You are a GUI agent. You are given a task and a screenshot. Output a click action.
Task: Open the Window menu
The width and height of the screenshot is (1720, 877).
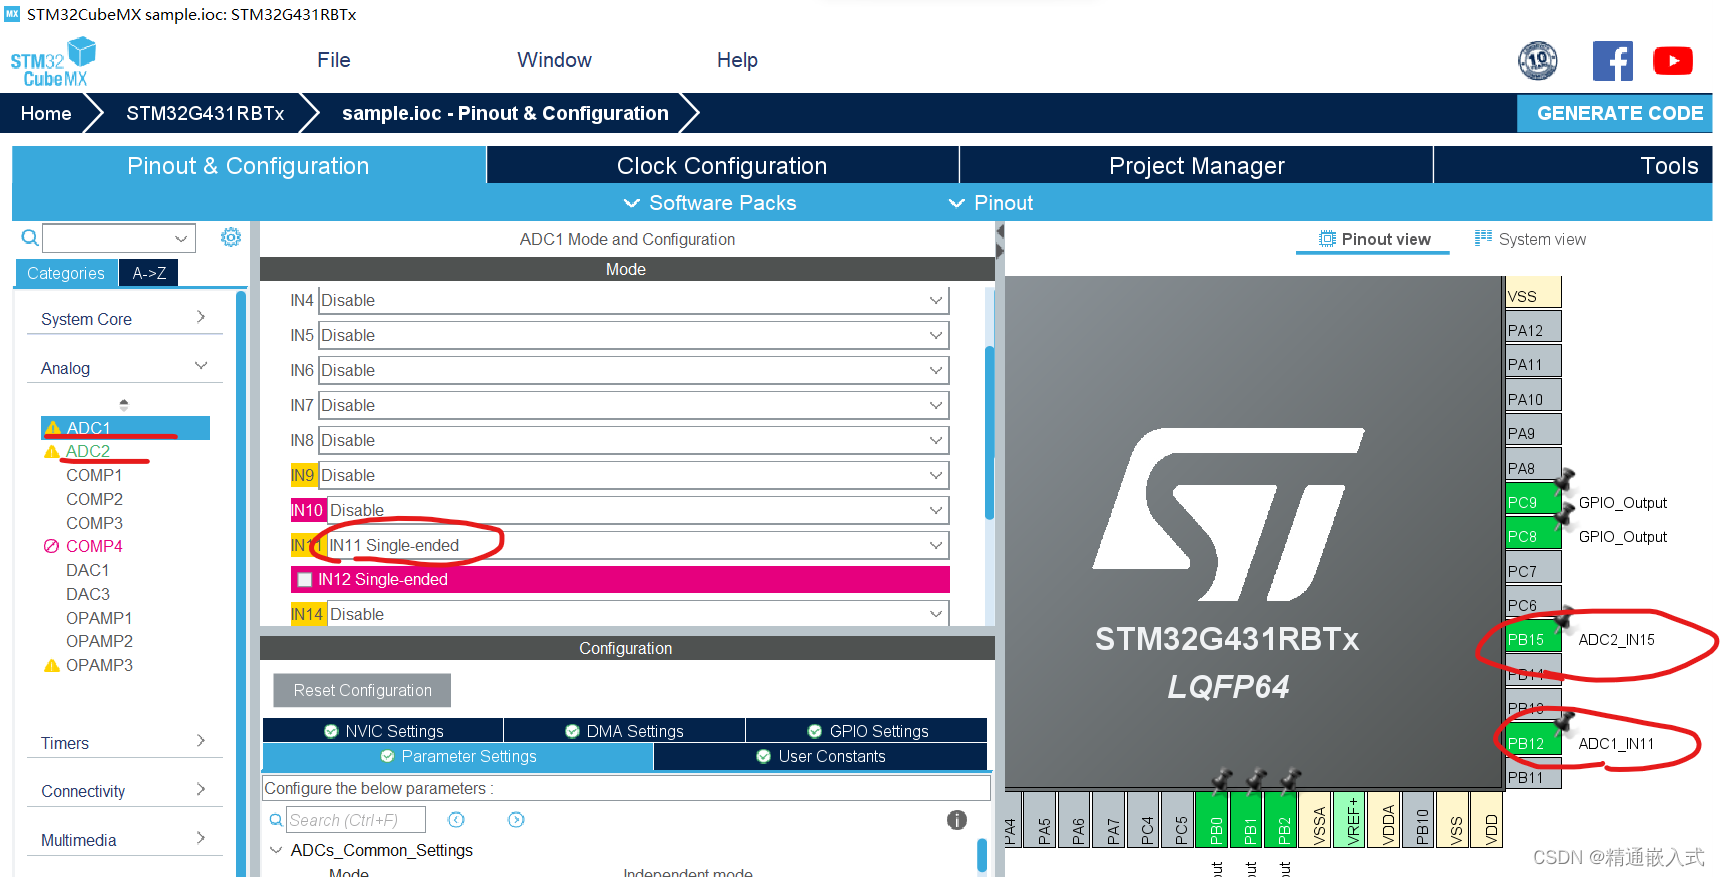pyautogui.click(x=555, y=60)
